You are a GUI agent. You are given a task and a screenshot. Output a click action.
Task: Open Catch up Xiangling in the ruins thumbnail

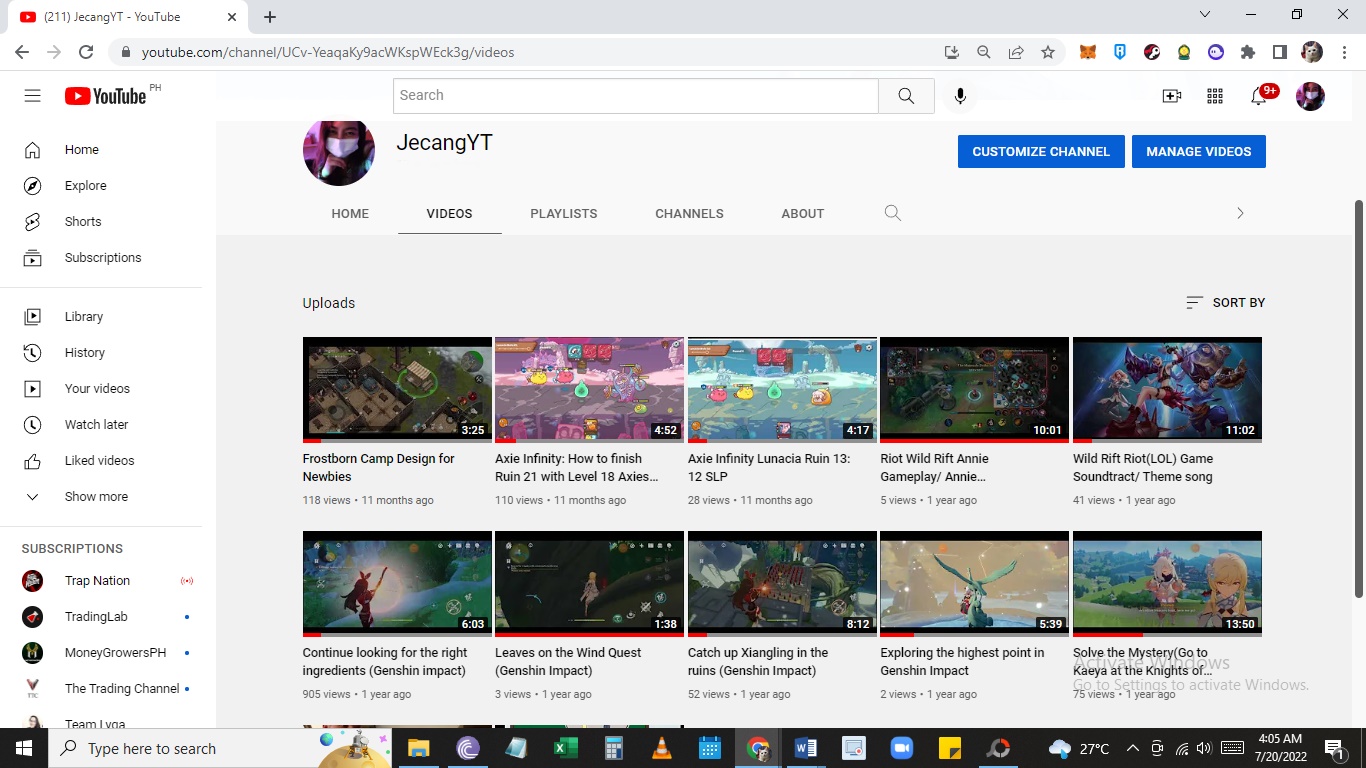[x=782, y=583]
